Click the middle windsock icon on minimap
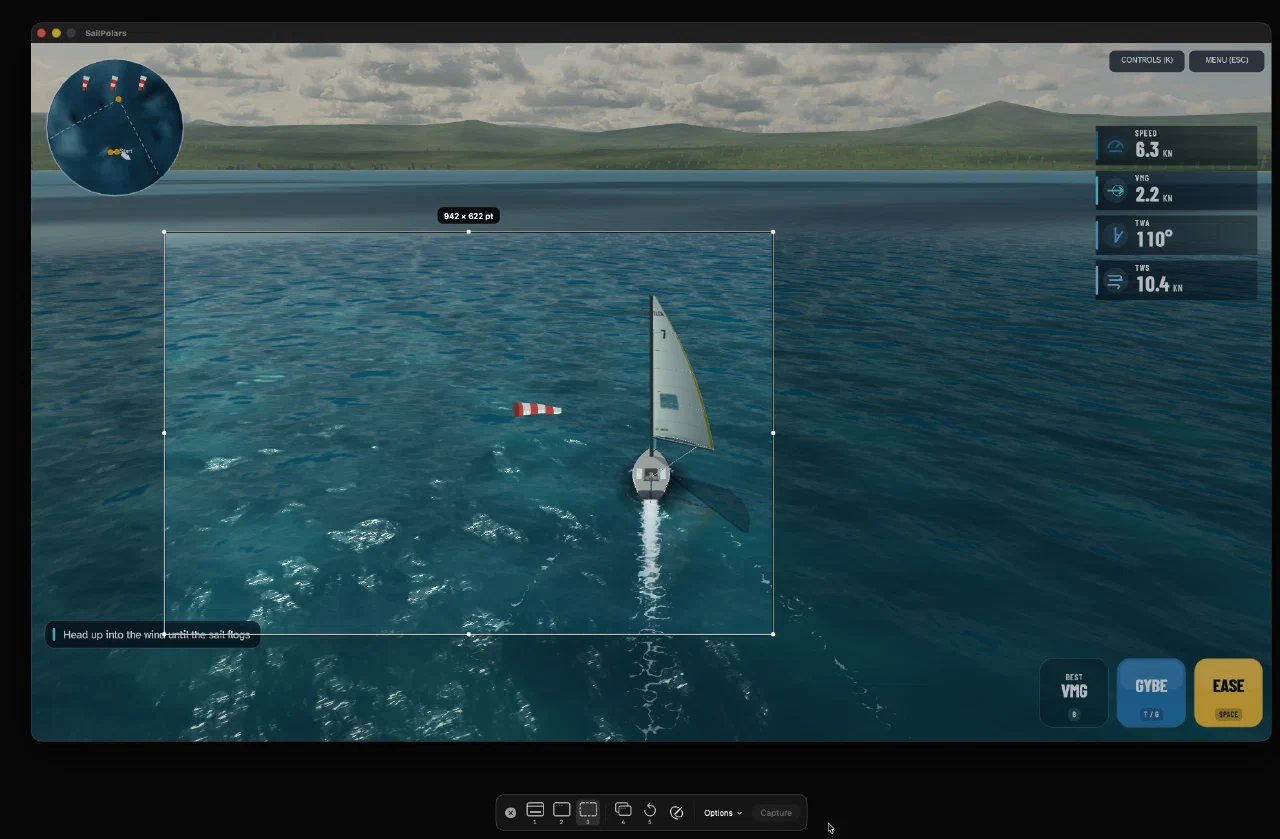This screenshot has height=839, width=1280. (x=114, y=81)
